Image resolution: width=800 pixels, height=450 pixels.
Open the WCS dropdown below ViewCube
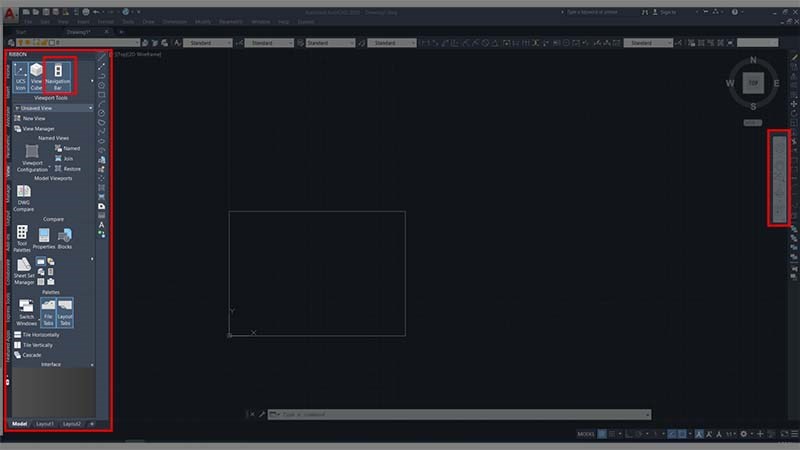753,123
